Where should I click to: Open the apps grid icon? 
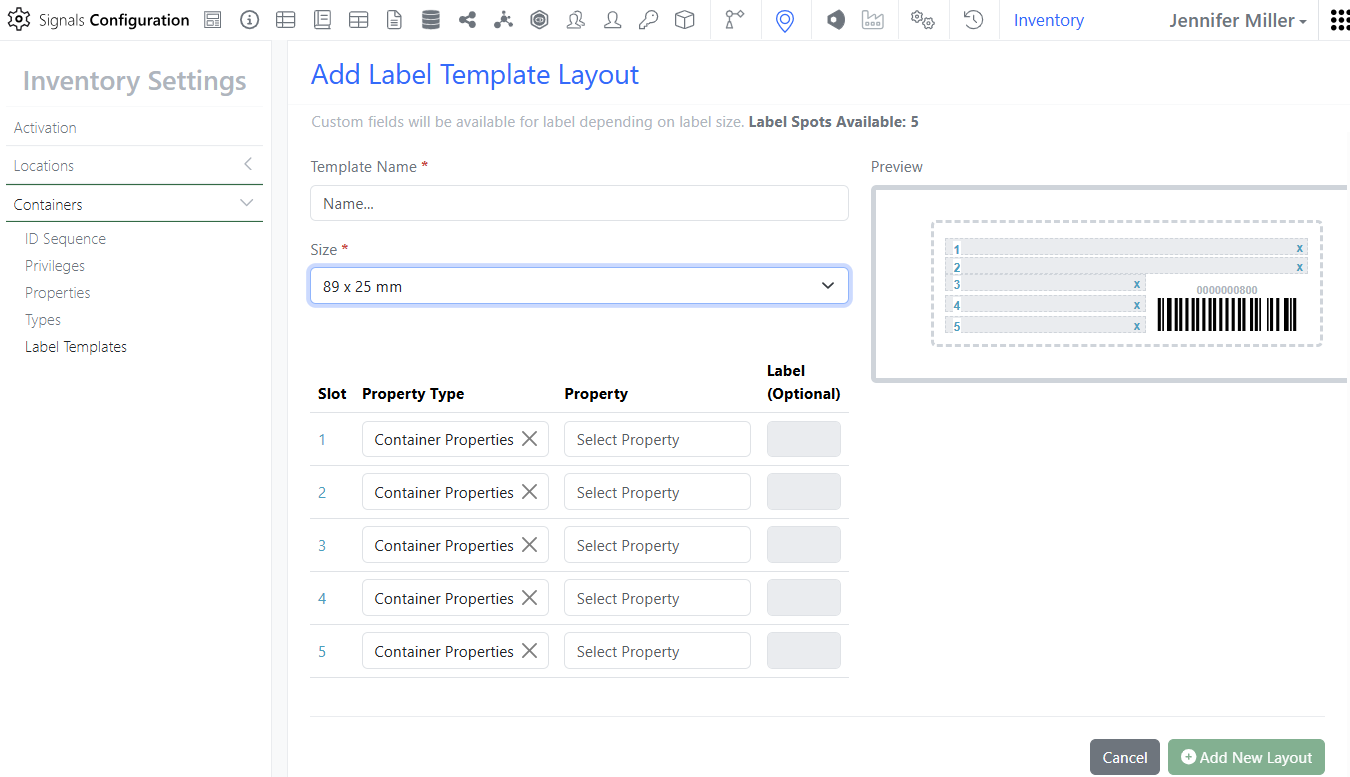tap(1339, 20)
